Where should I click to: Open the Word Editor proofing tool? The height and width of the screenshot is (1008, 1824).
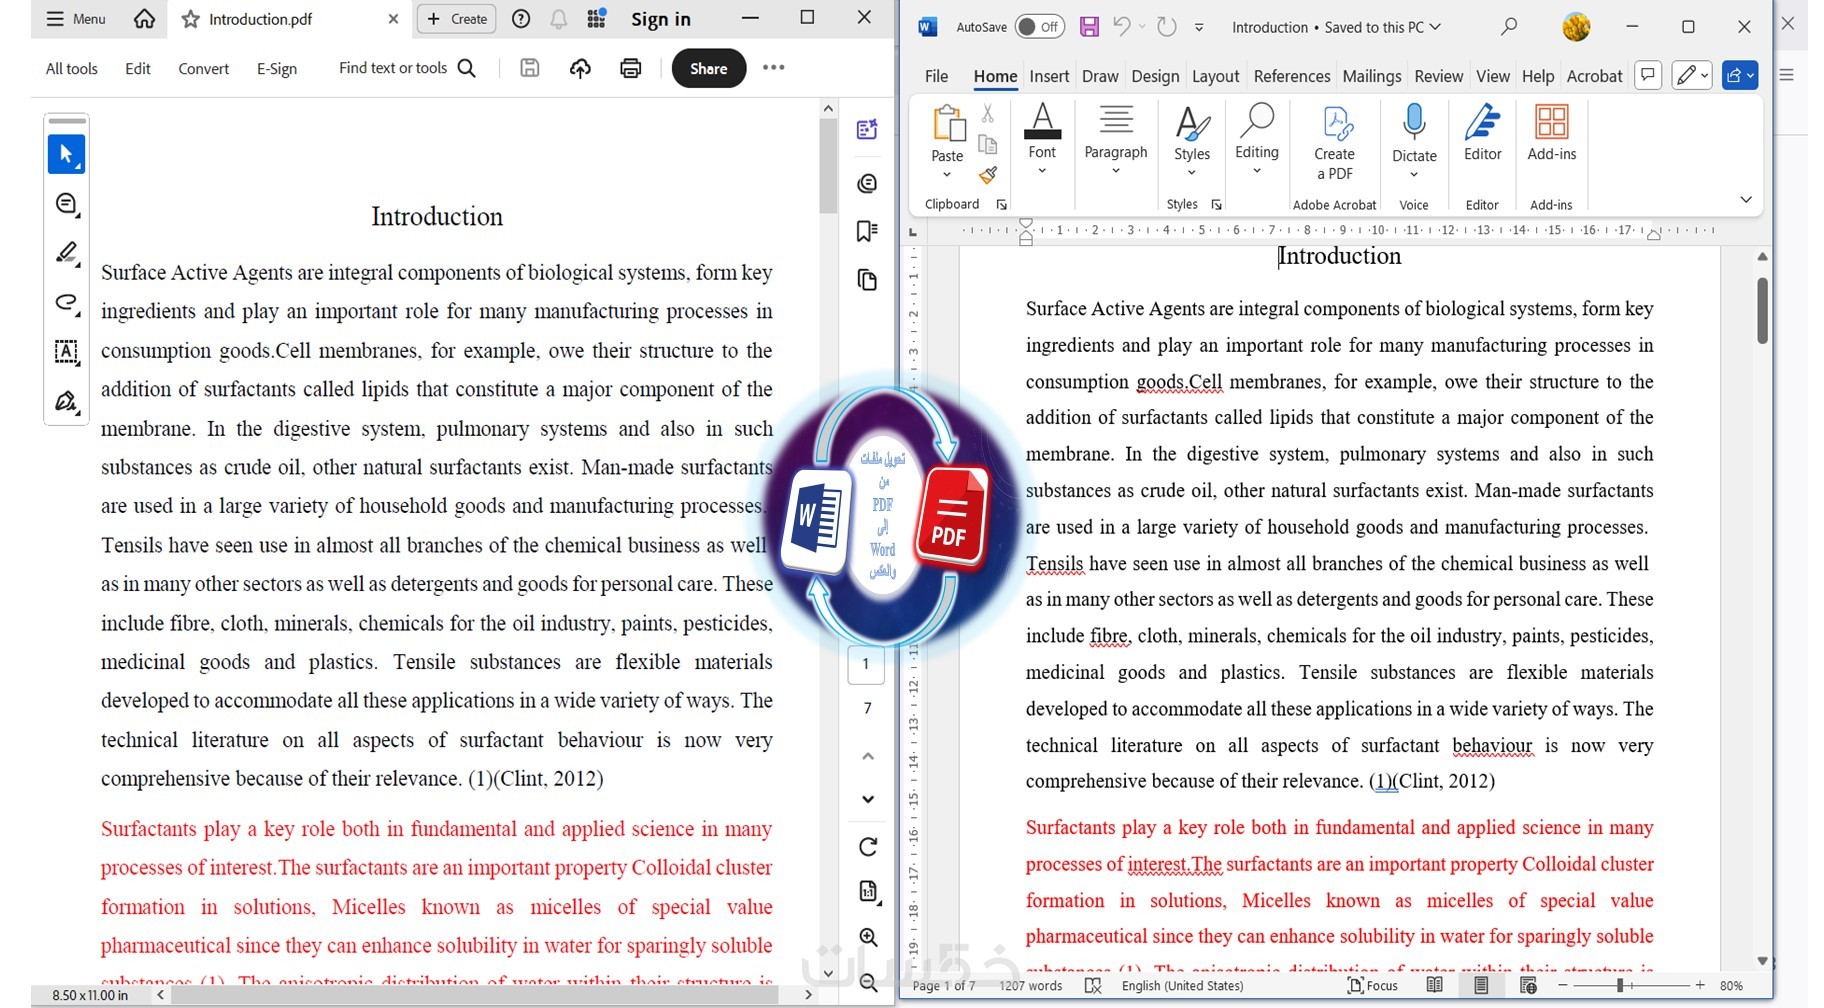1483,132
